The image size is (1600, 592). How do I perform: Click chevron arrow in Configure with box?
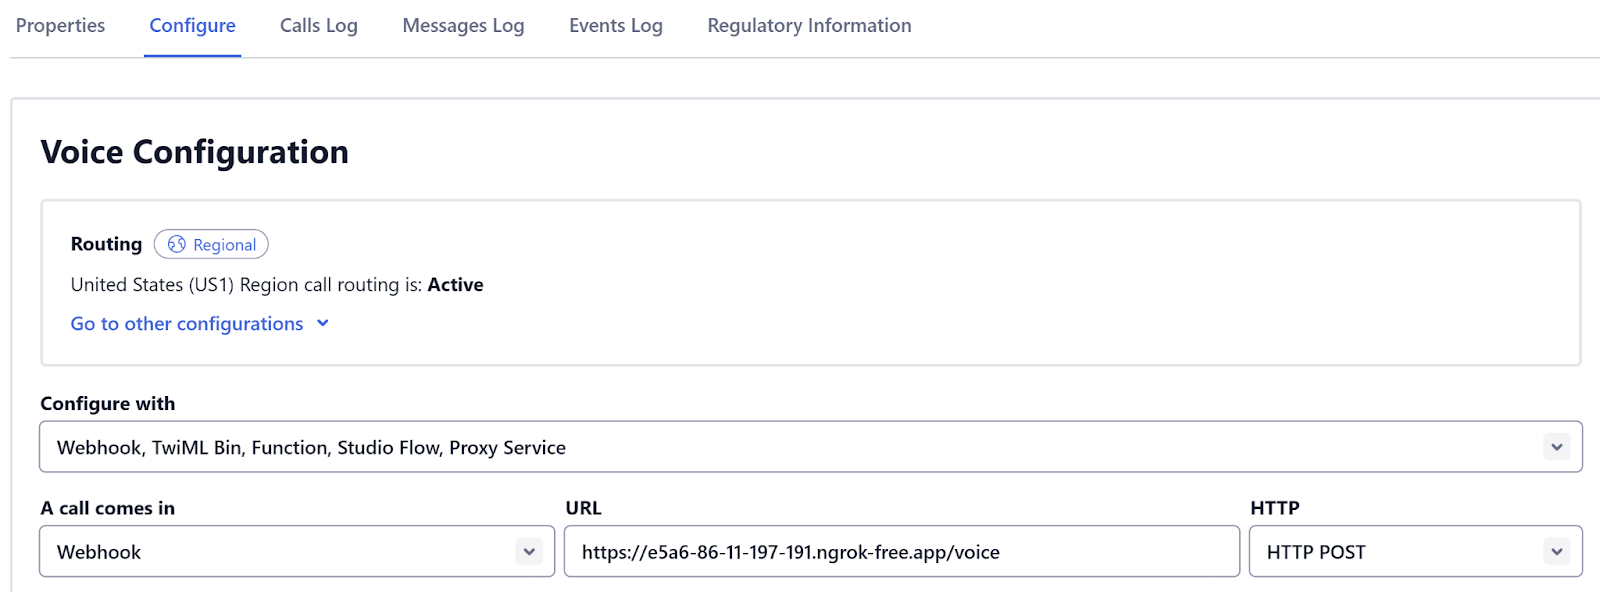1556,447
